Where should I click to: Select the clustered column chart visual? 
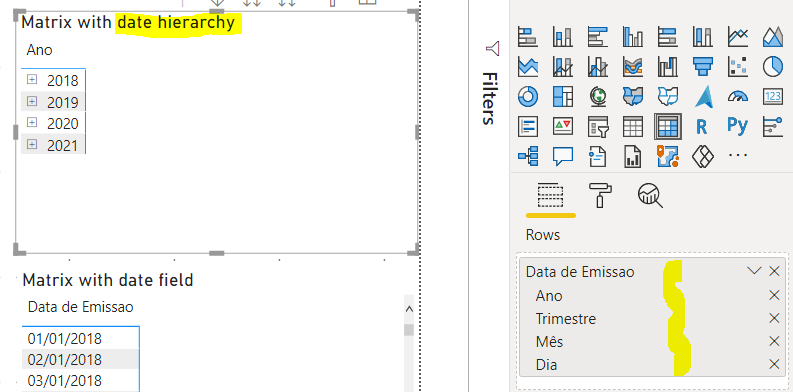633,36
